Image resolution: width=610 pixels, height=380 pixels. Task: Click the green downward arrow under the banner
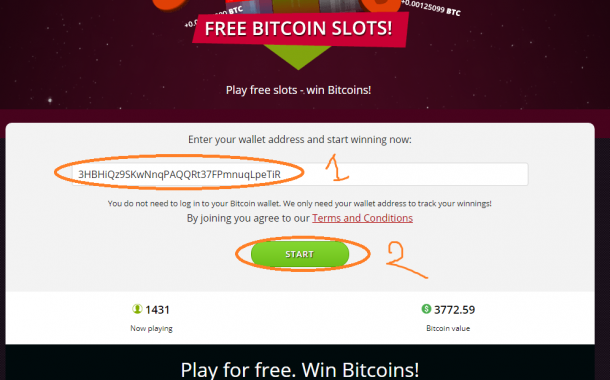pyautogui.click(x=298, y=57)
